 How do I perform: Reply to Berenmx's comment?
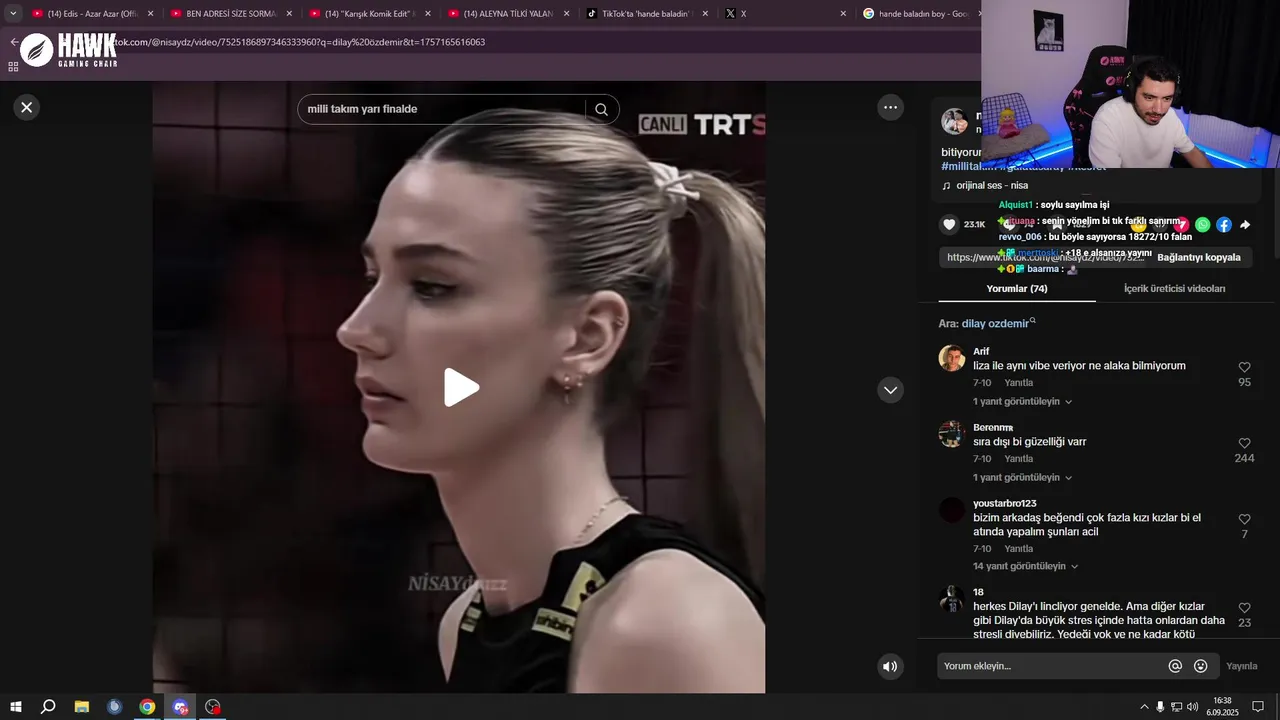pos(1018,459)
